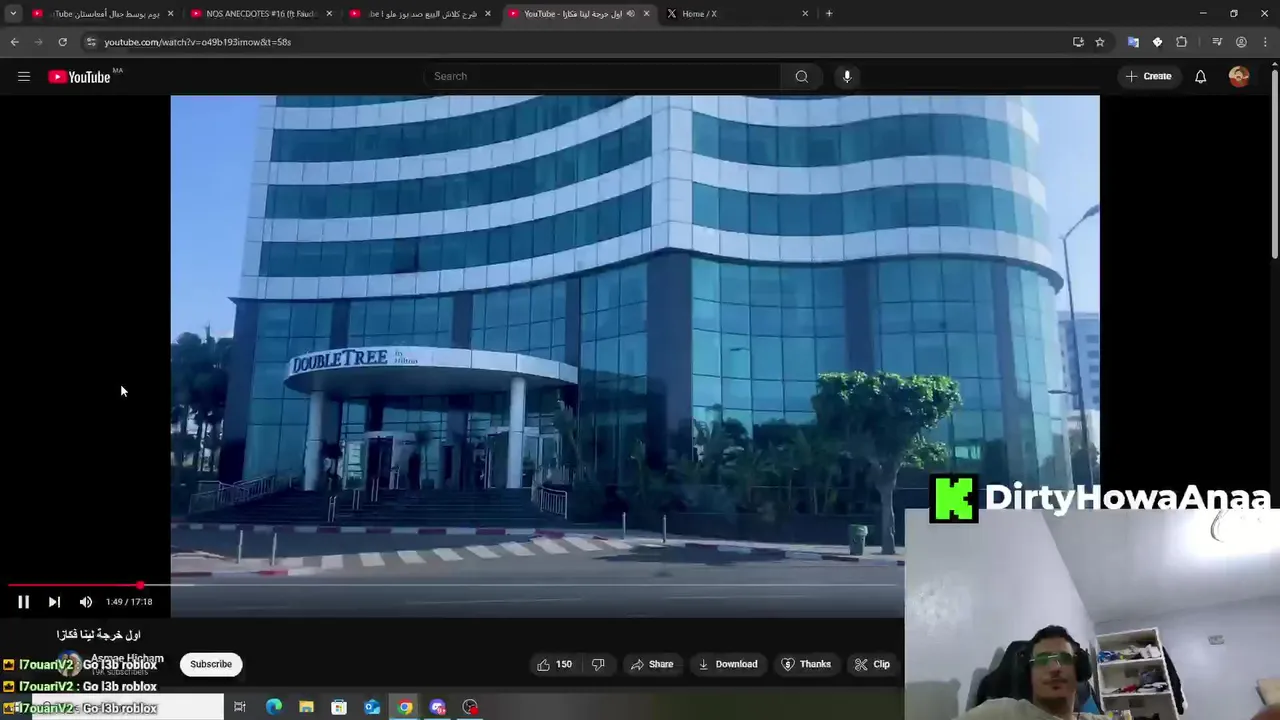Launch Microsoft Edge from taskbar

tap(273, 707)
